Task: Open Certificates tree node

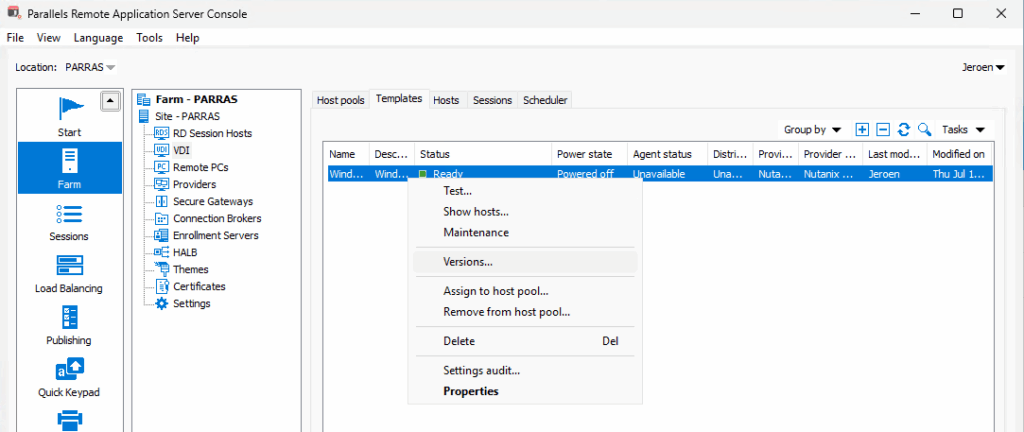Action: tap(199, 286)
